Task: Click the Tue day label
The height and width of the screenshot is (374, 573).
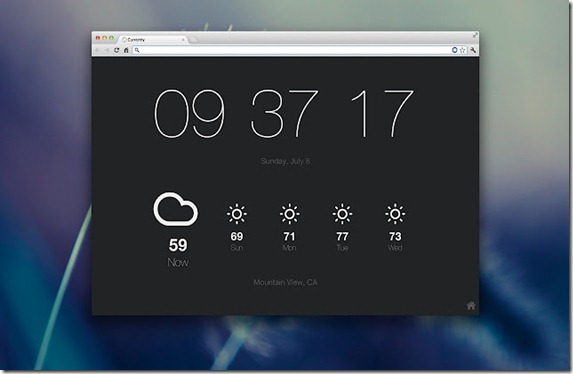Action: [342, 248]
